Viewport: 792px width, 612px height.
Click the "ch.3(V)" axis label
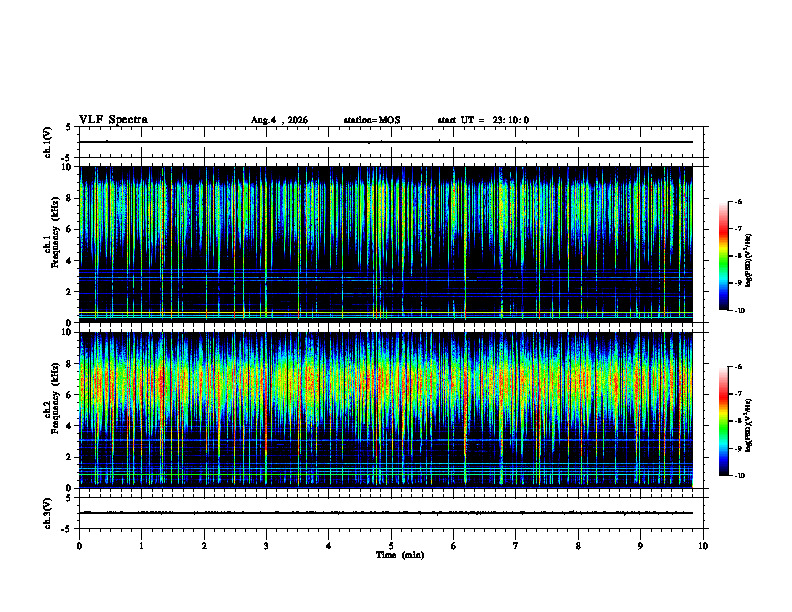click(47, 513)
